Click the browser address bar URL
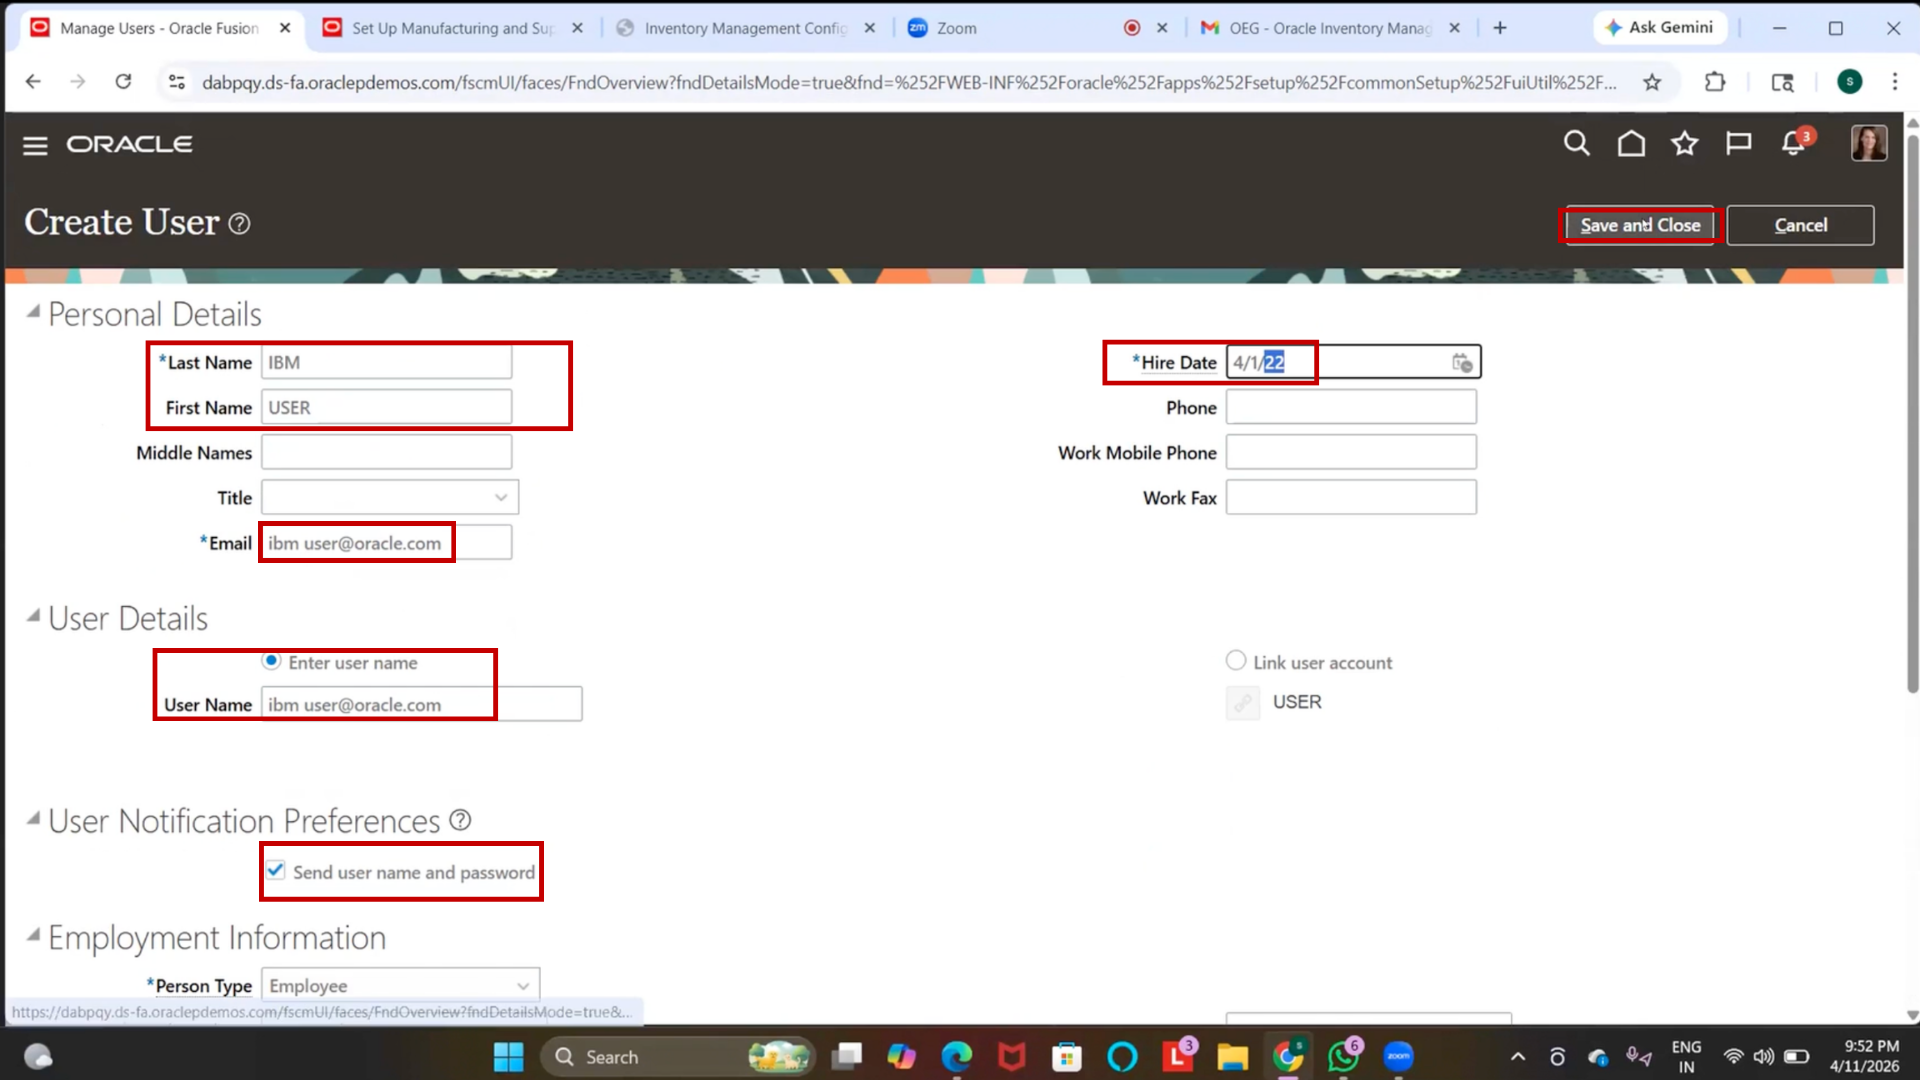 click(x=908, y=82)
